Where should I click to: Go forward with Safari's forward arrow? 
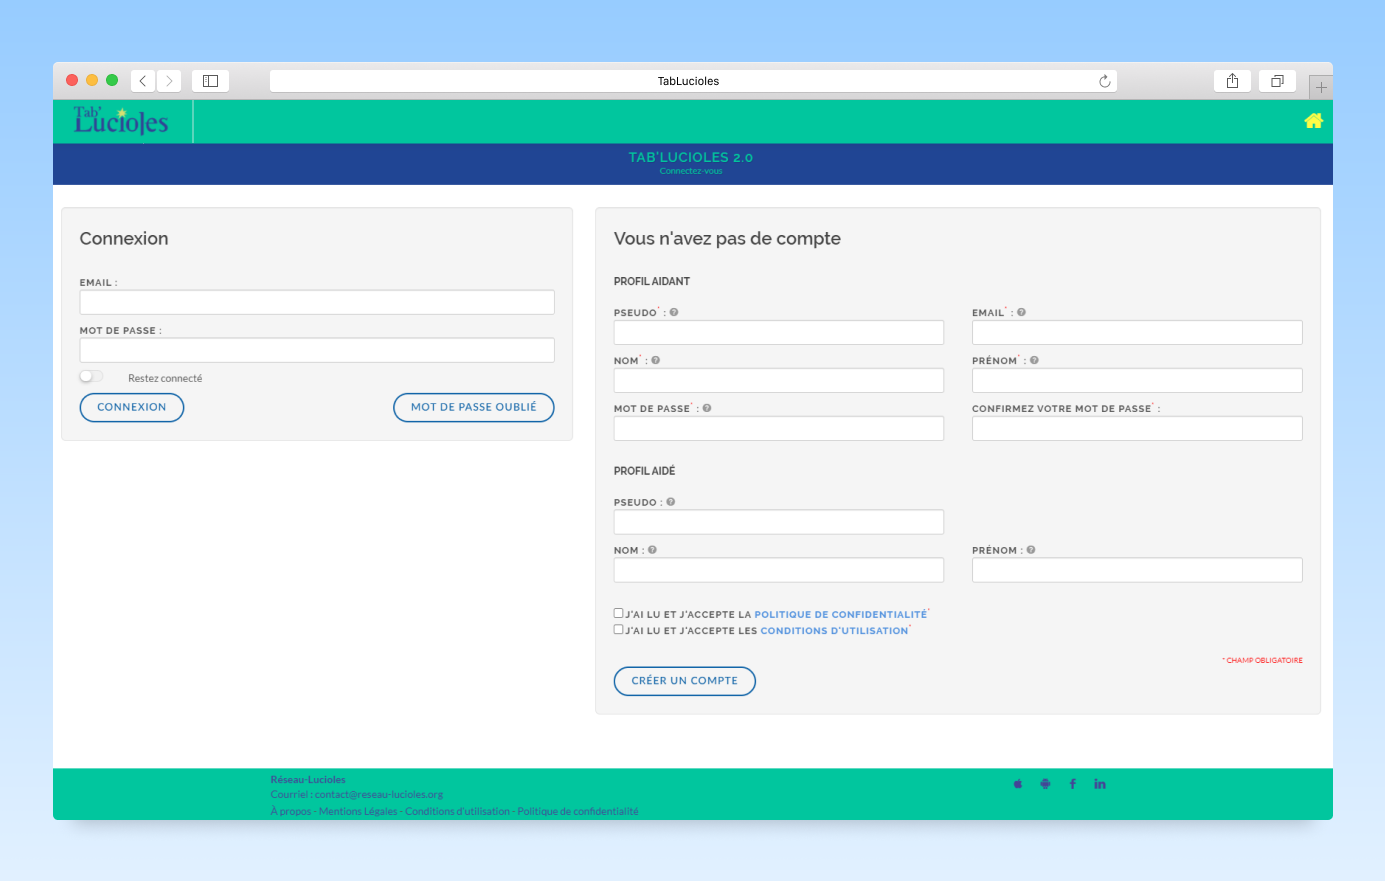pyautogui.click(x=169, y=81)
